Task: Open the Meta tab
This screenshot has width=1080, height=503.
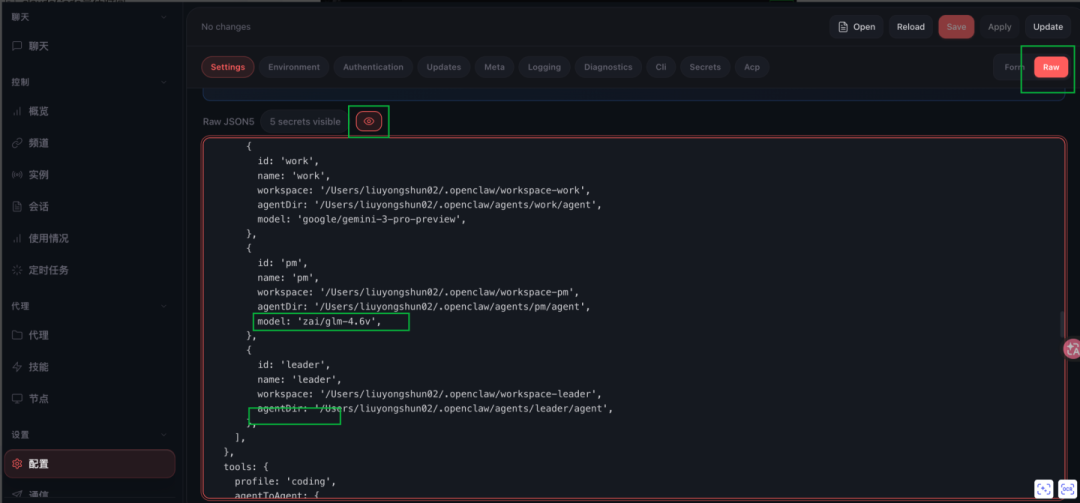Action: click(x=495, y=67)
